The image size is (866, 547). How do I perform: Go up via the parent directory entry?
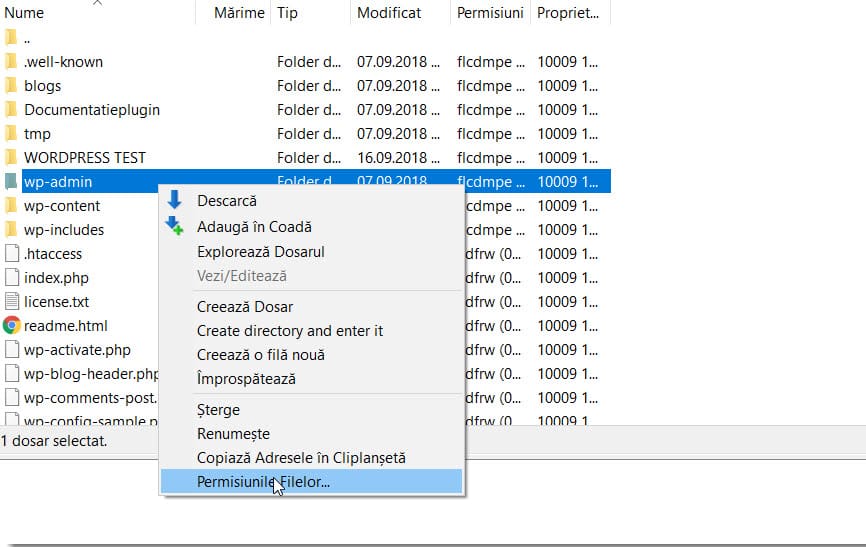[26, 38]
